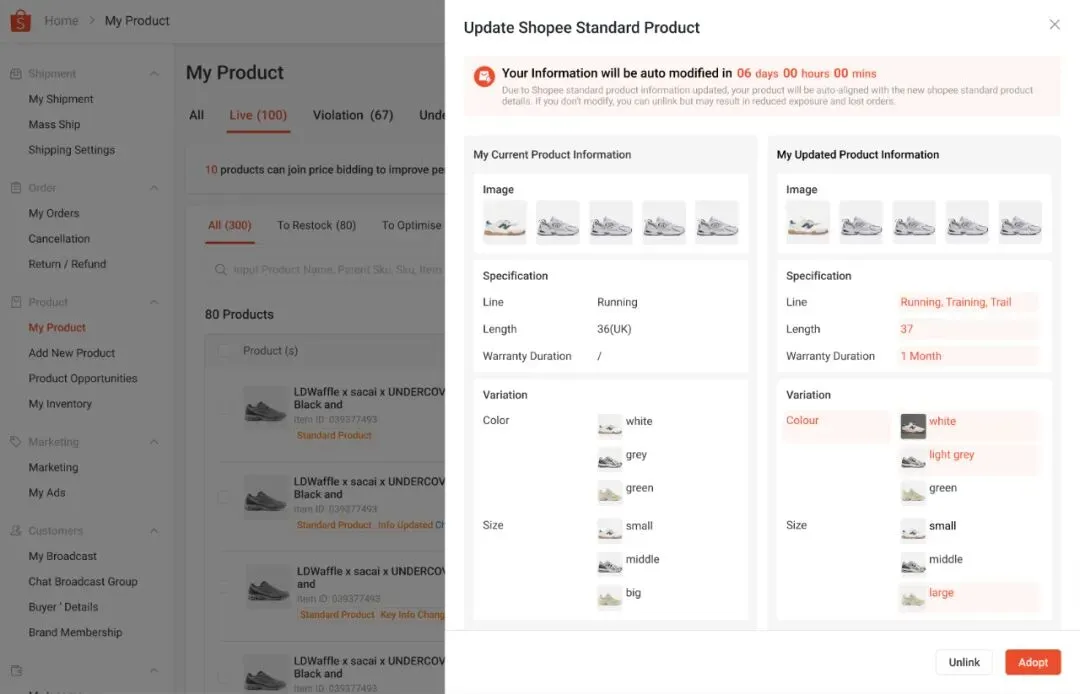This screenshot has width=1080, height=694.
Task: Switch to the Violation (67) tab
Action: 352,115
